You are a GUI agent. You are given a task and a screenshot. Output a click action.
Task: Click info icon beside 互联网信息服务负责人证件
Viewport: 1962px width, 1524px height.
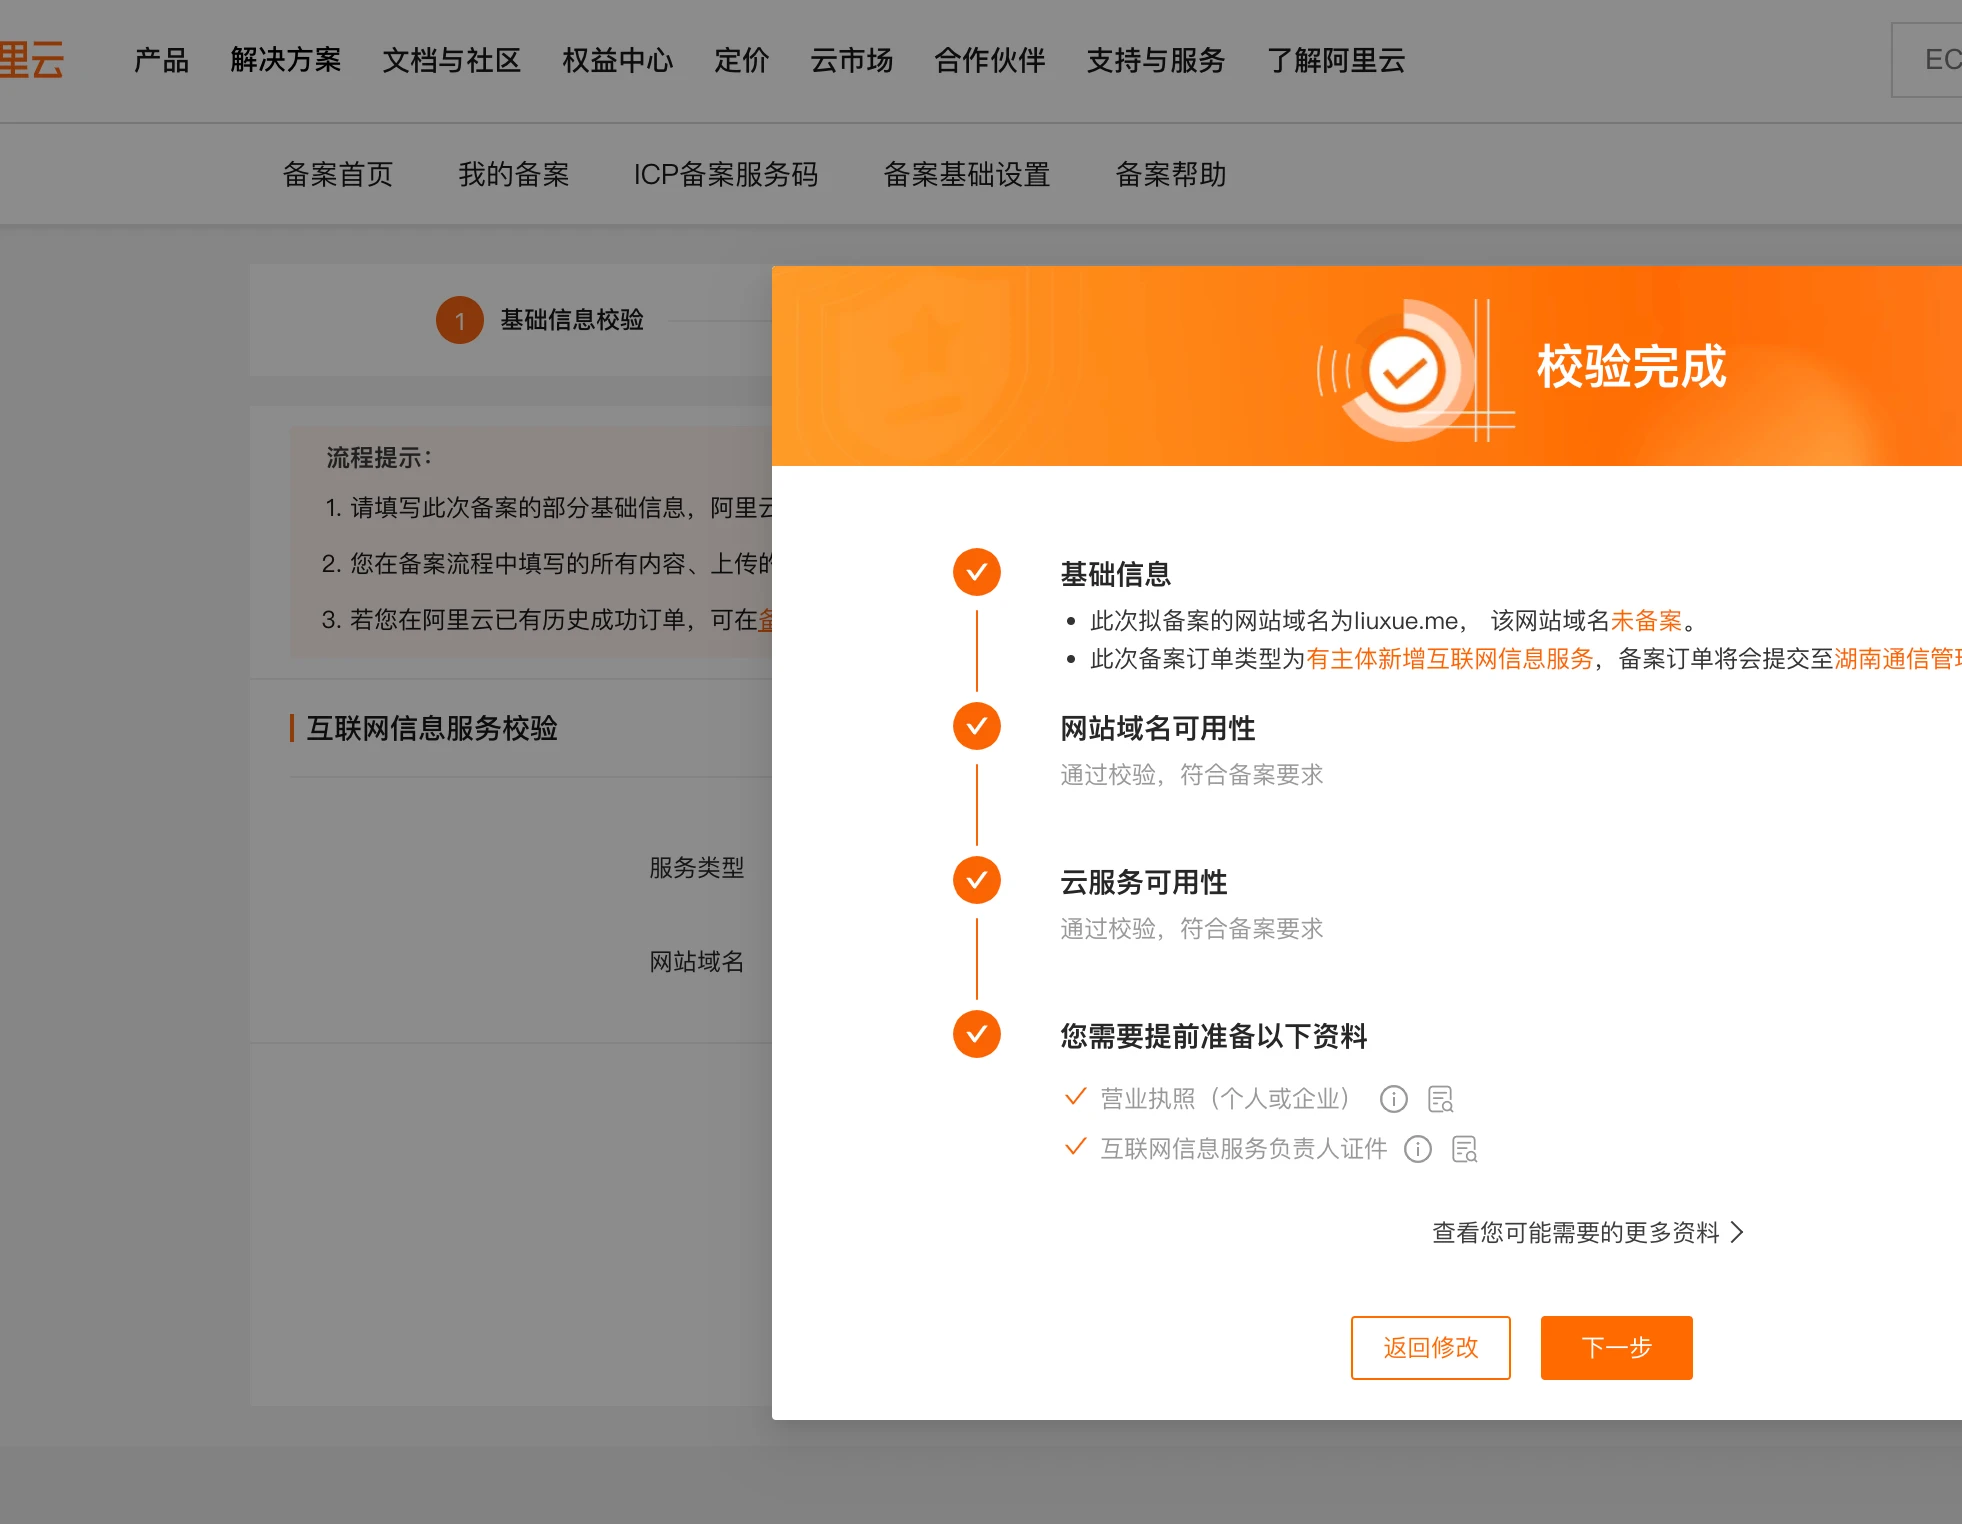1417,1149
